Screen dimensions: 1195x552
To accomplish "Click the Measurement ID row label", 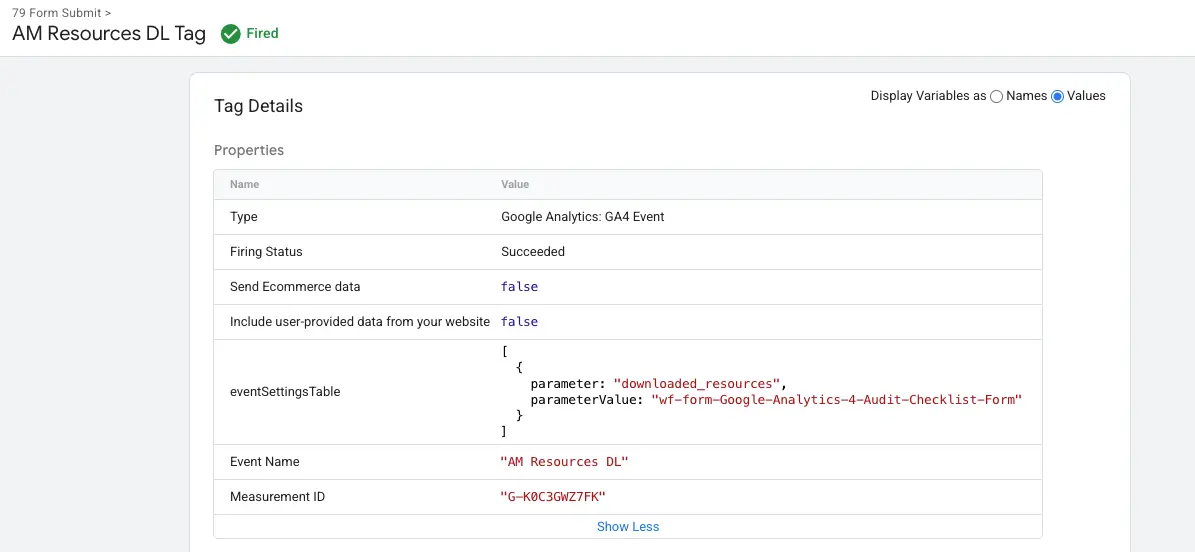I will (277, 497).
